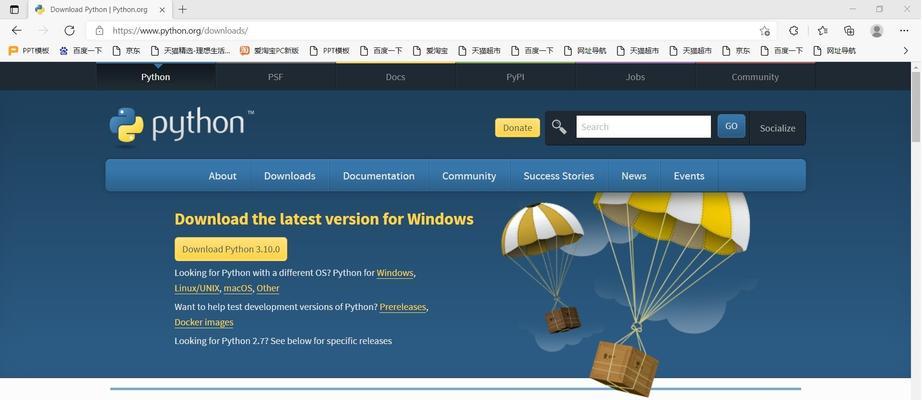Open the Favorites list icon
The height and width of the screenshot is (400, 922).
pos(823,31)
